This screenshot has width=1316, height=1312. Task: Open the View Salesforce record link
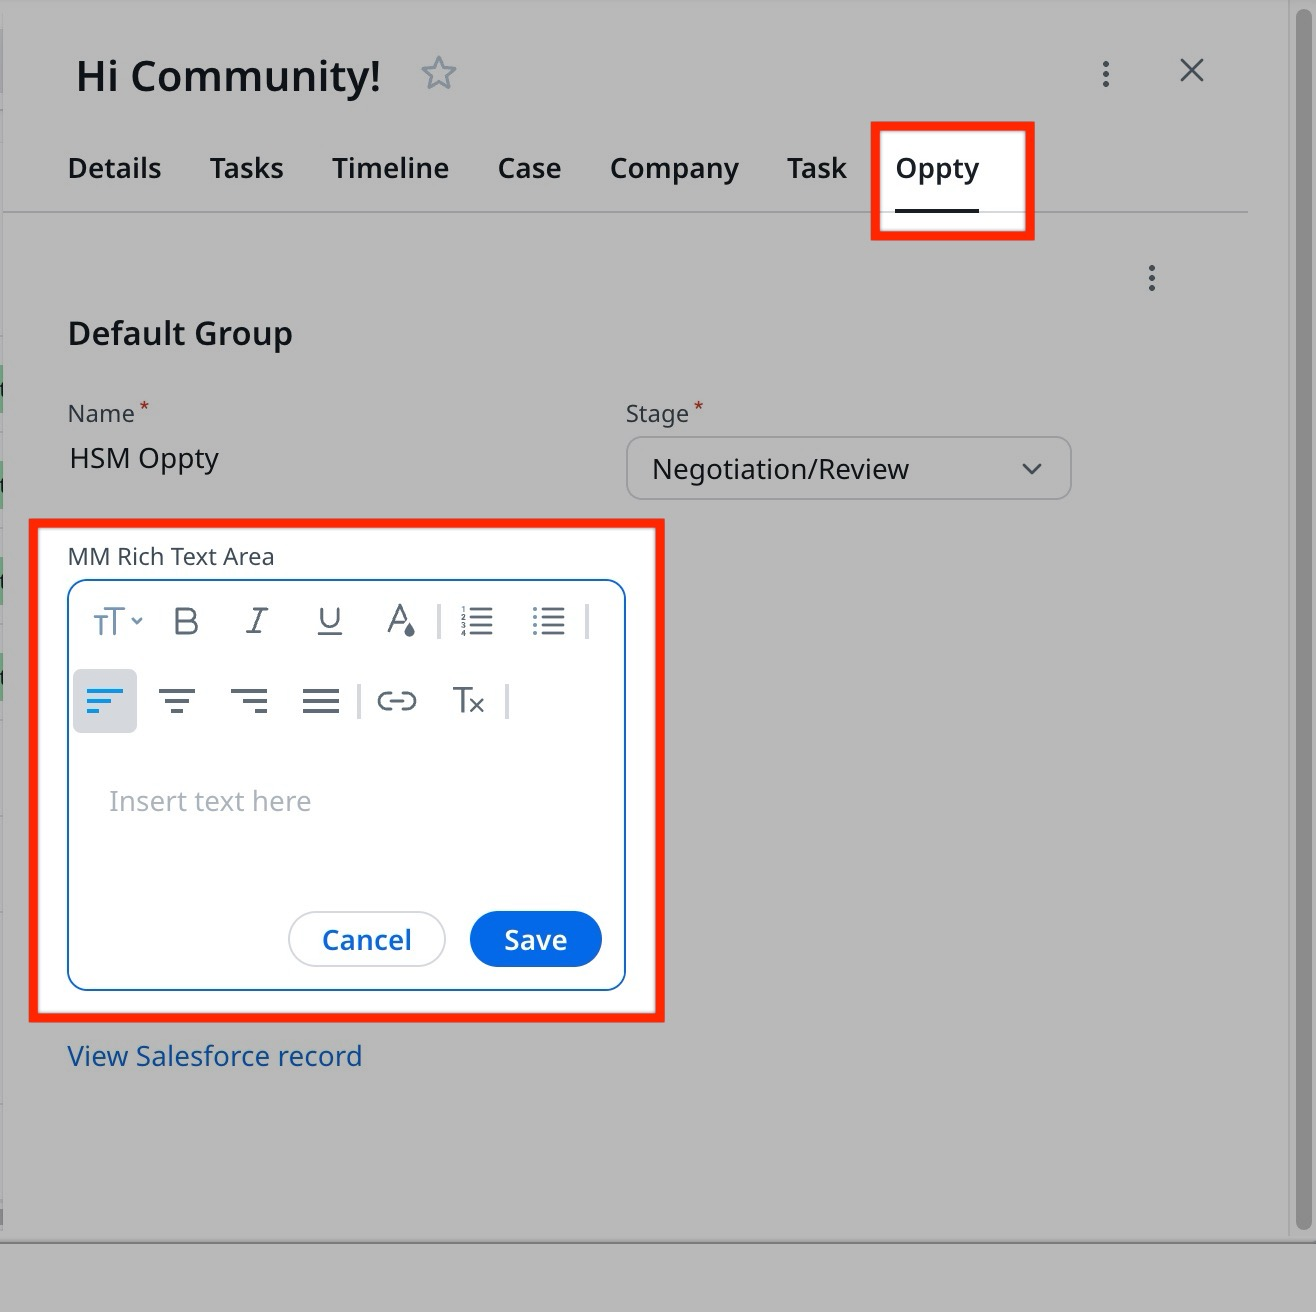pyautogui.click(x=214, y=1056)
